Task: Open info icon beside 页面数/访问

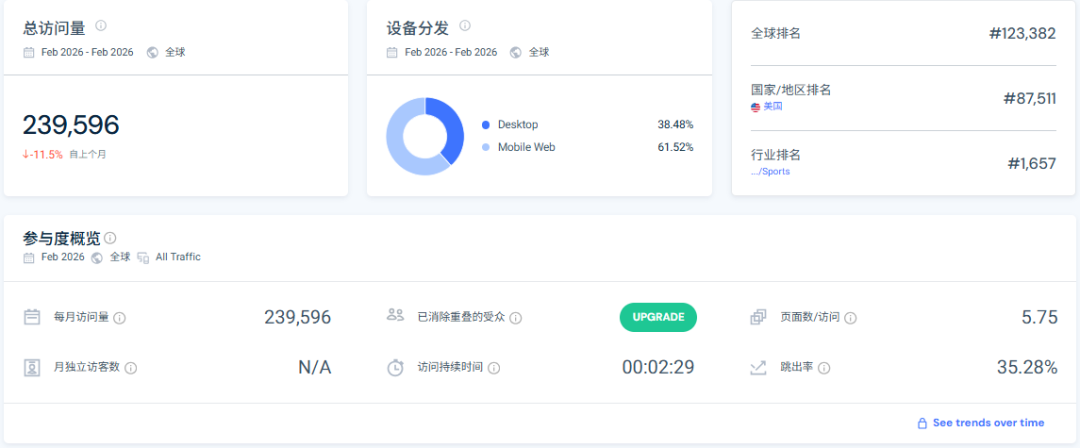Action: pos(851,318)
